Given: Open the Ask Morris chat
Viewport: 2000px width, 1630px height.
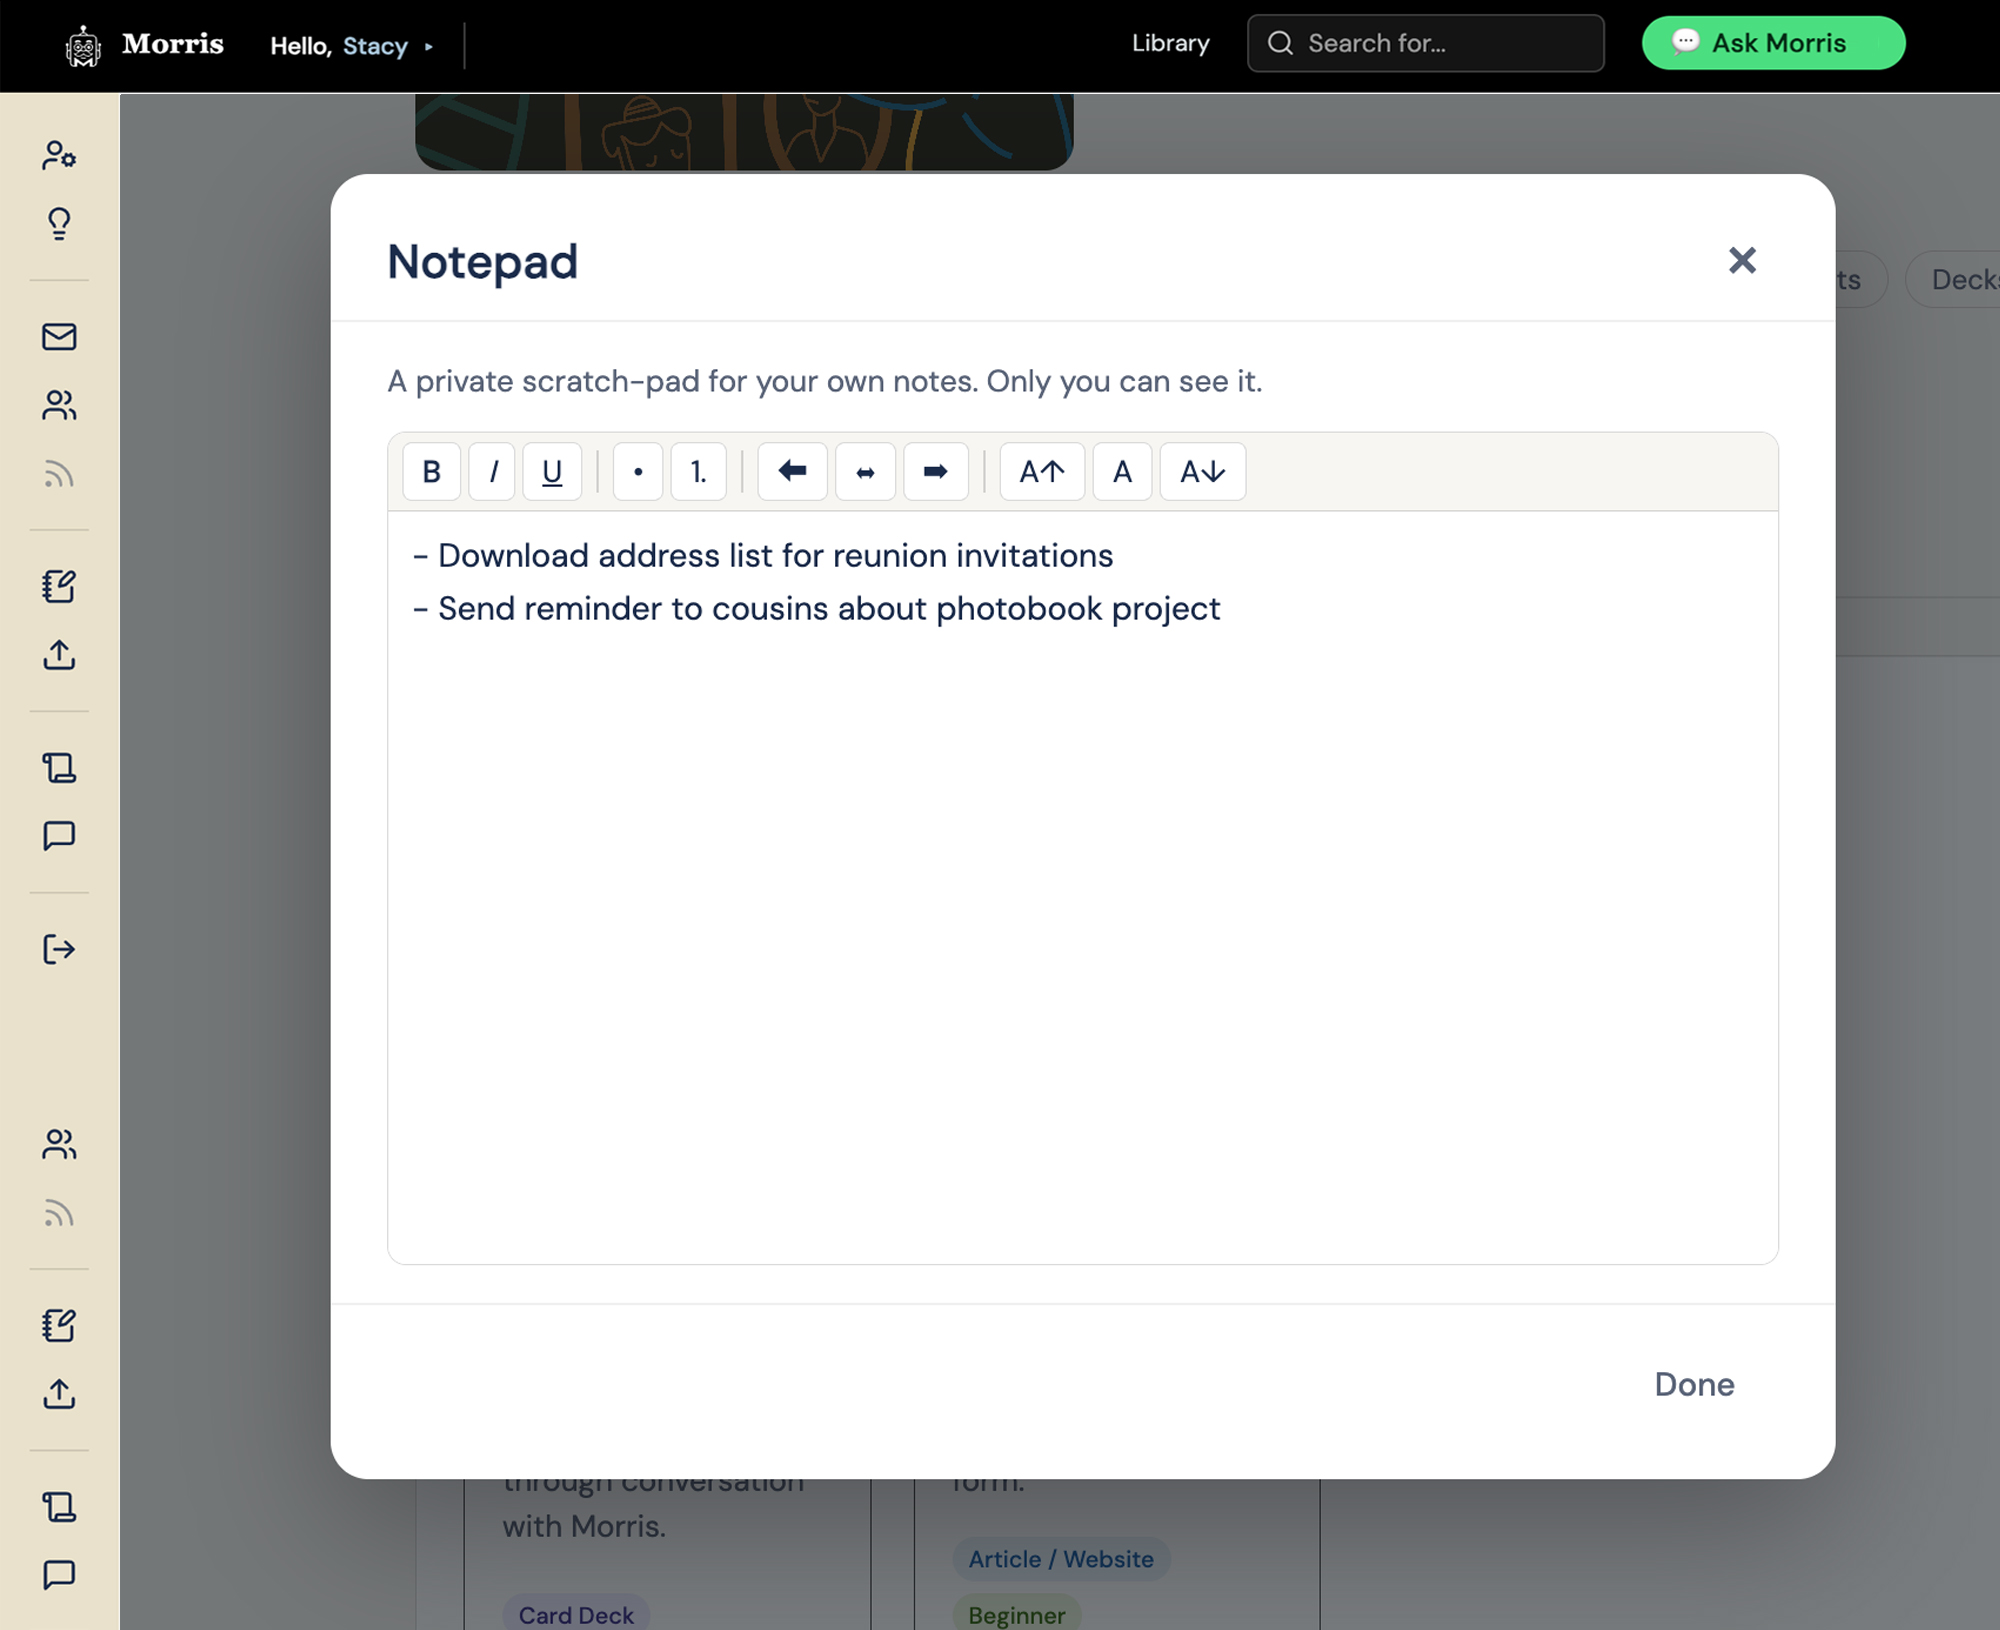Looking at the screenshot, I should [1773, 43].
